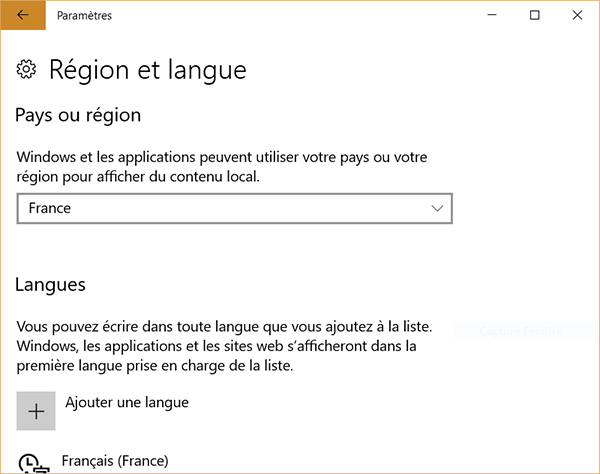
Task: Click the Région et langue page heading
Action: (147, 70)
